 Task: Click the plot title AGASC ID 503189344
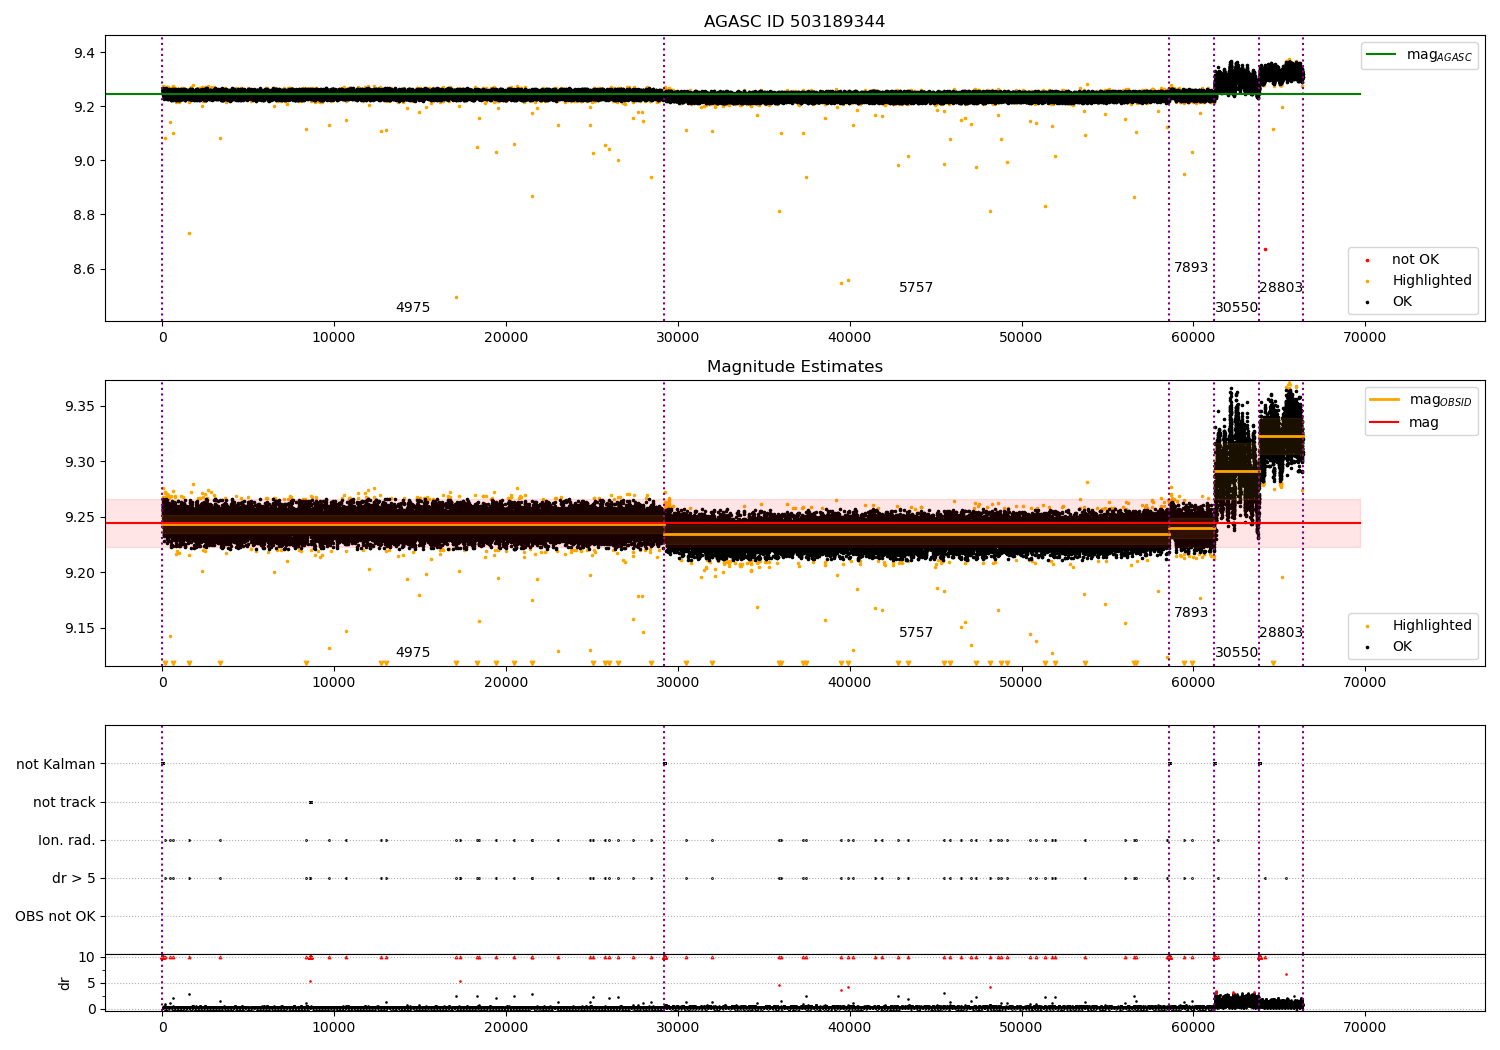tap(794, 22)
